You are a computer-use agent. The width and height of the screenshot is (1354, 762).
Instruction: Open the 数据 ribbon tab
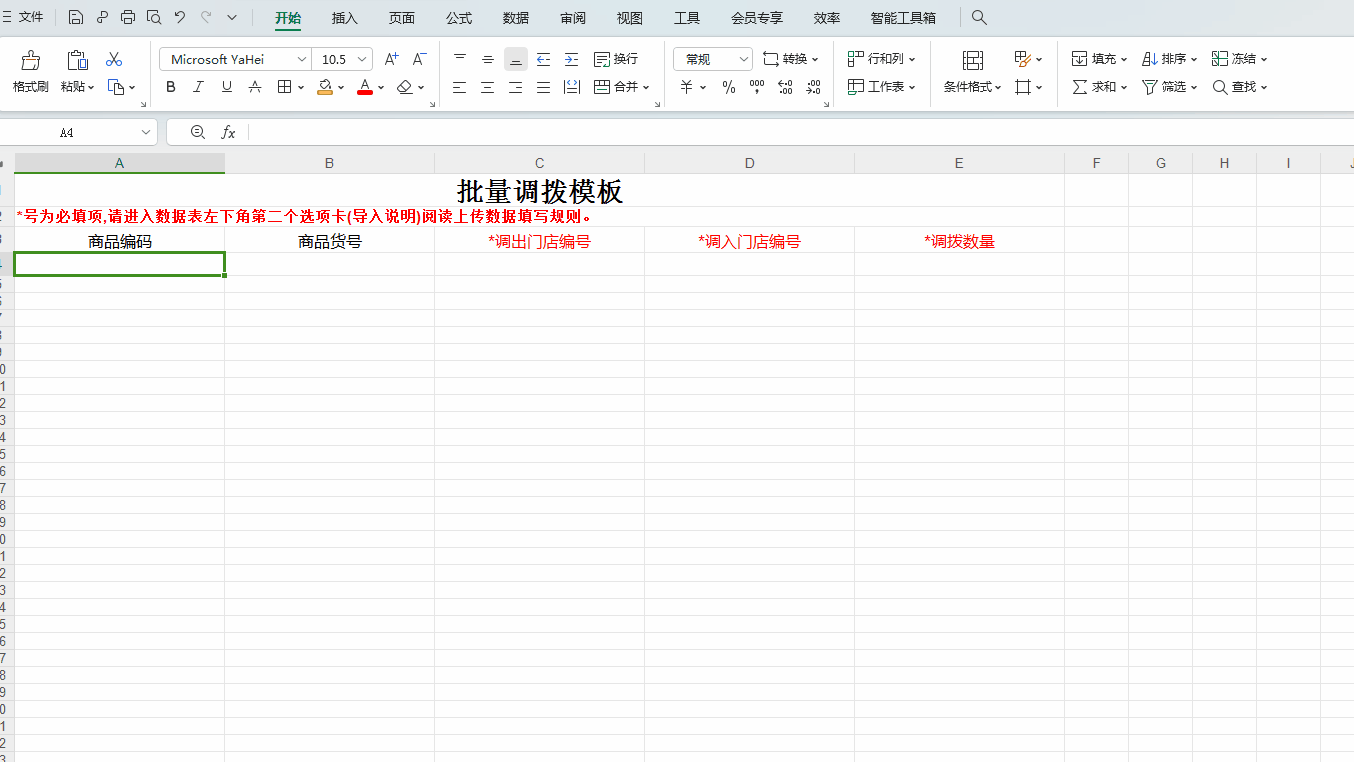pos(516,18)
